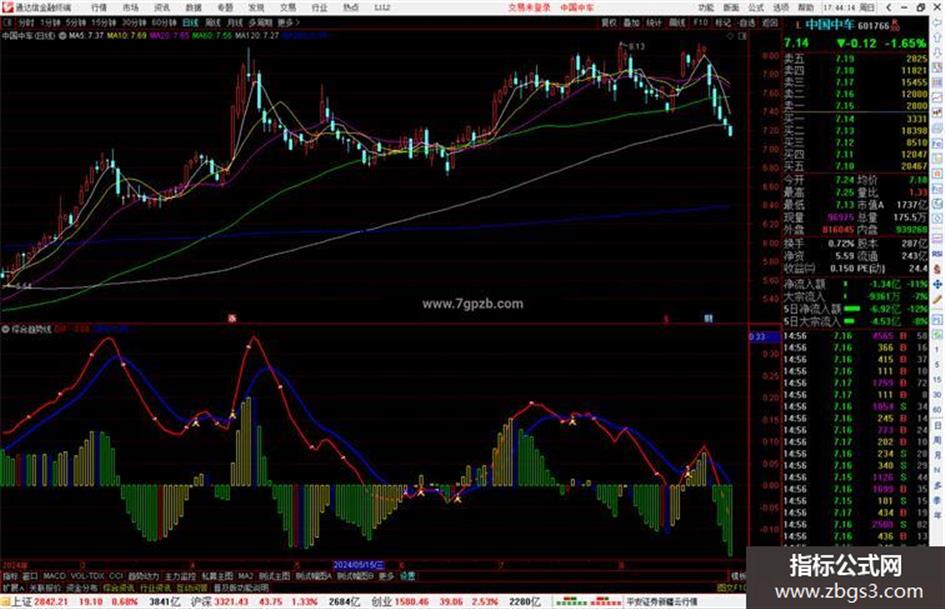Viewport: 945px width, 609px height.
Task: Open F10 company info
Action: (700, 22)
